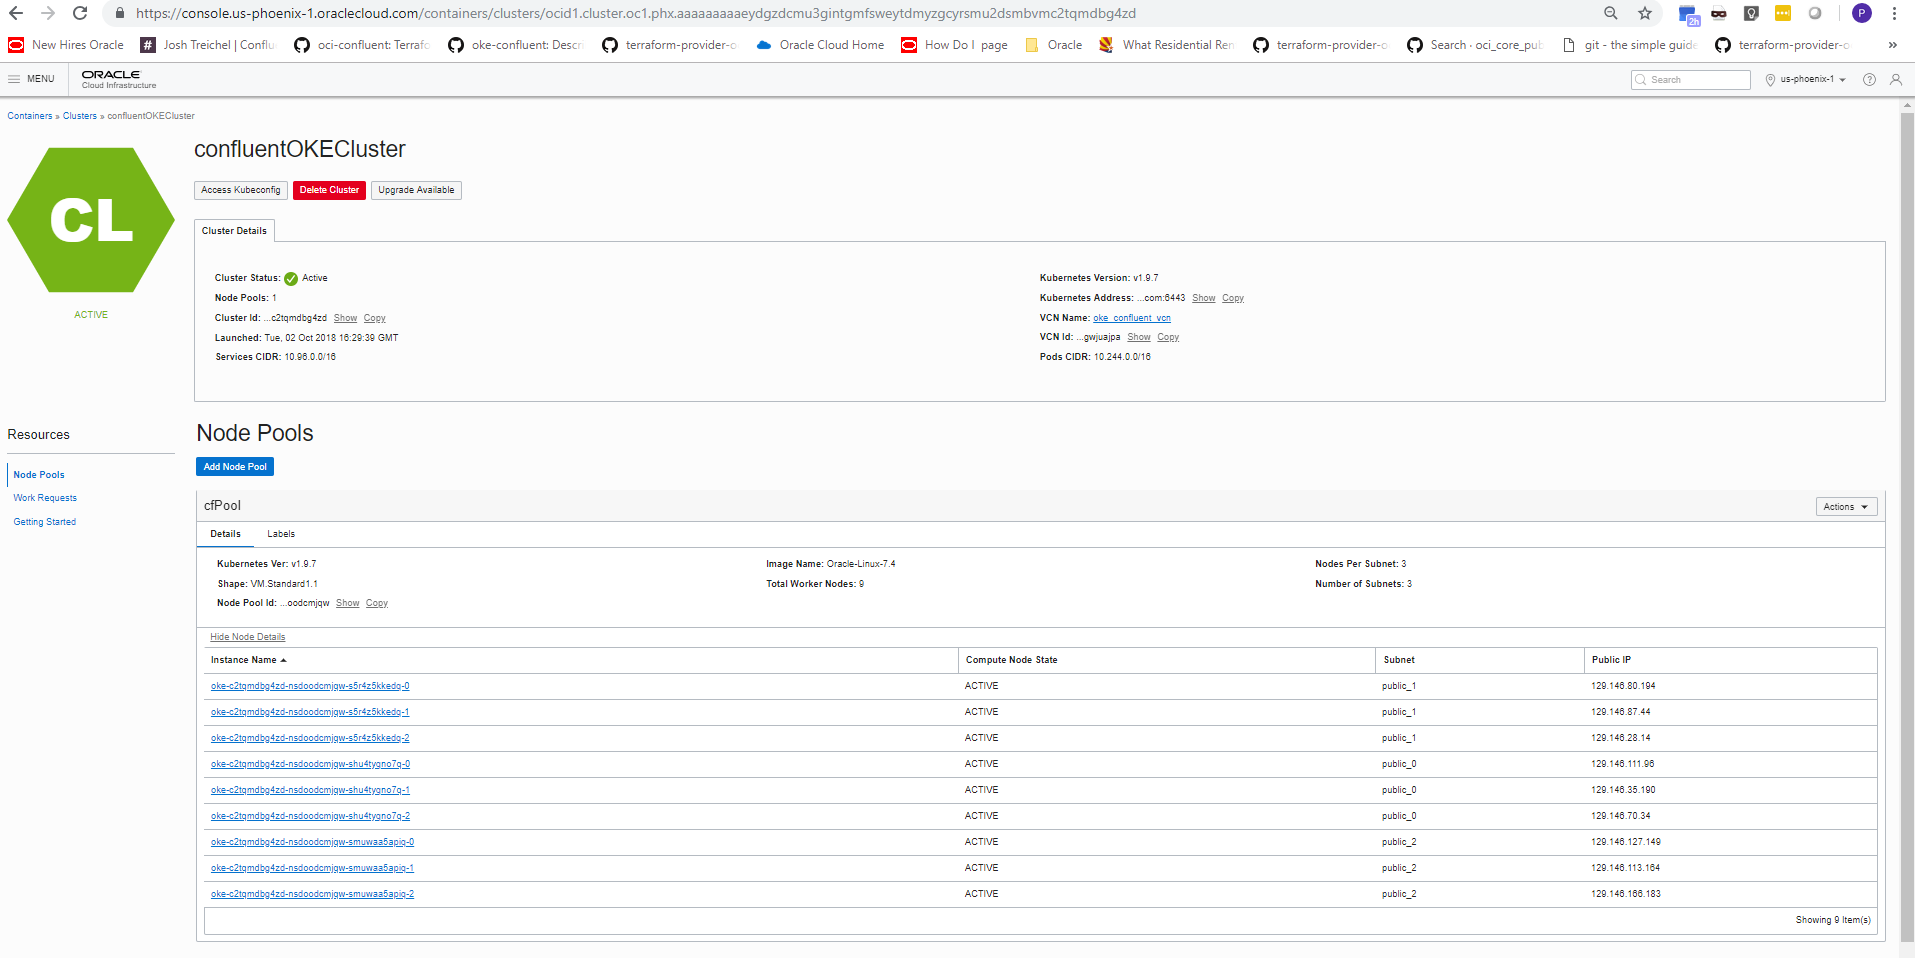Open the user profile icon in console header
Screen dimensions: 1915x958
coord(1896,80)
